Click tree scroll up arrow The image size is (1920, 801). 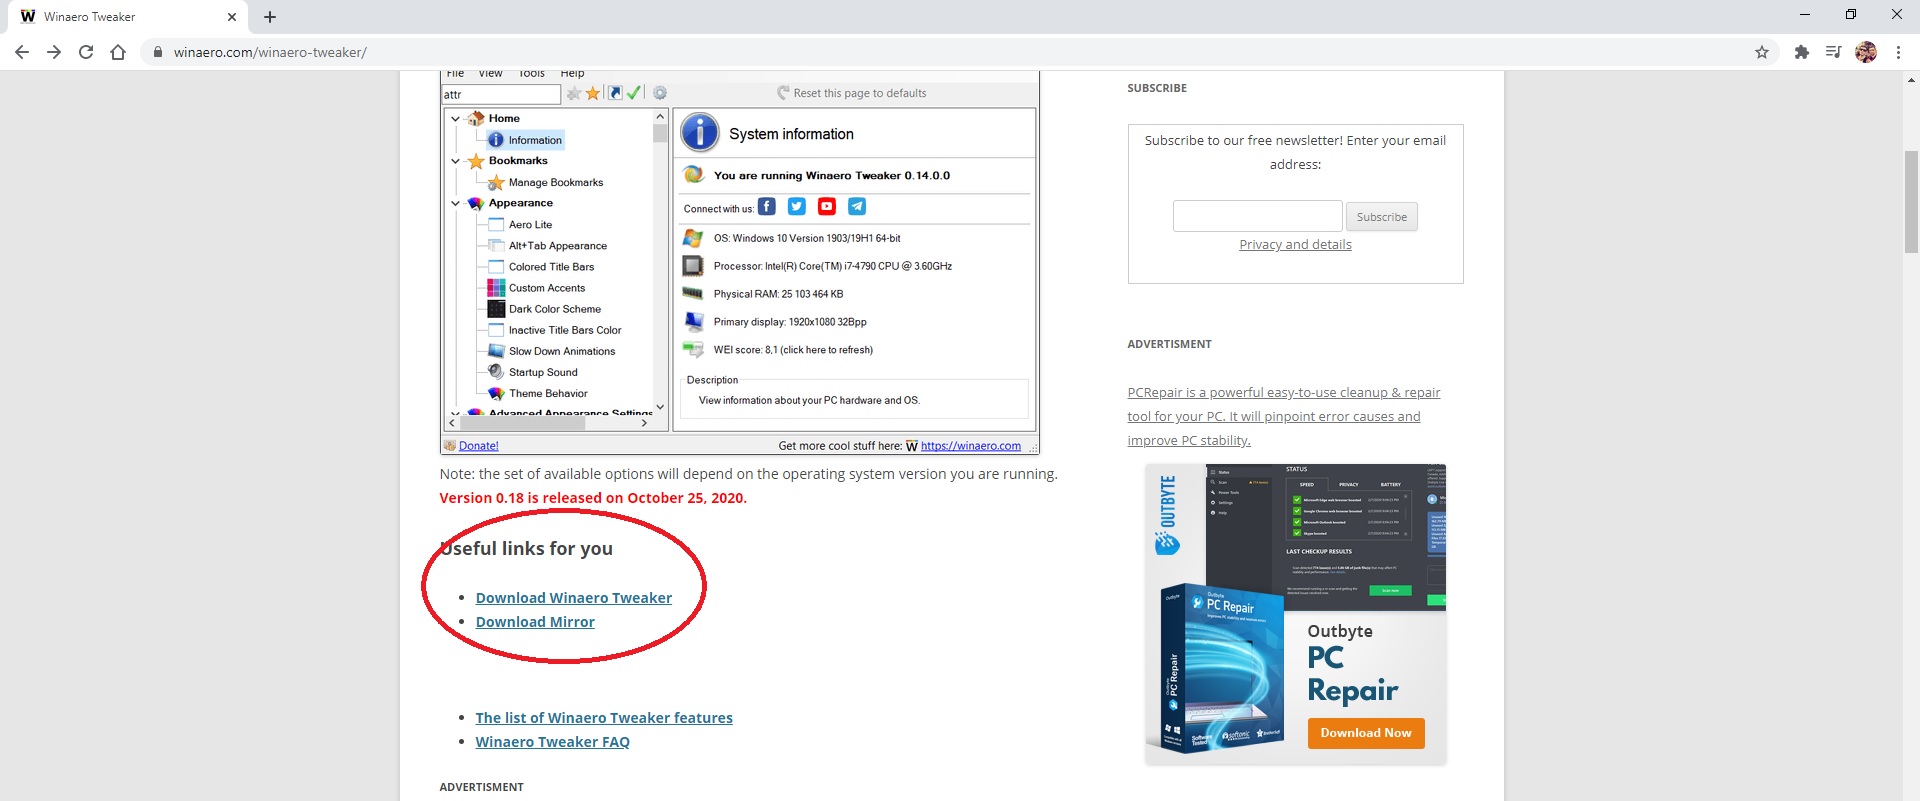pos(660,117)
